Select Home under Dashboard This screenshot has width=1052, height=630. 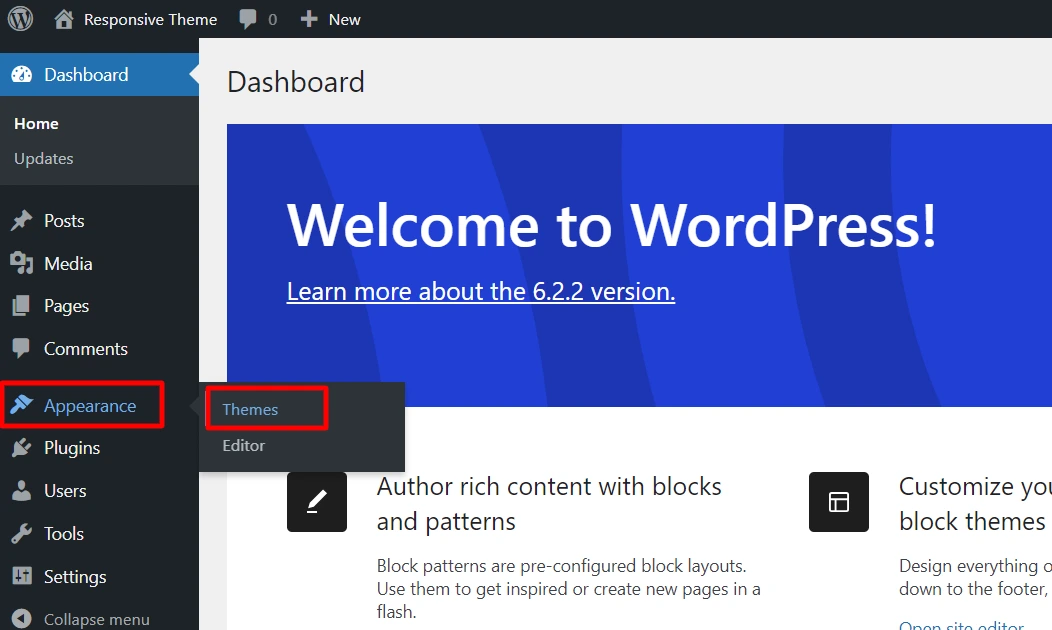(x=36, y=123)
